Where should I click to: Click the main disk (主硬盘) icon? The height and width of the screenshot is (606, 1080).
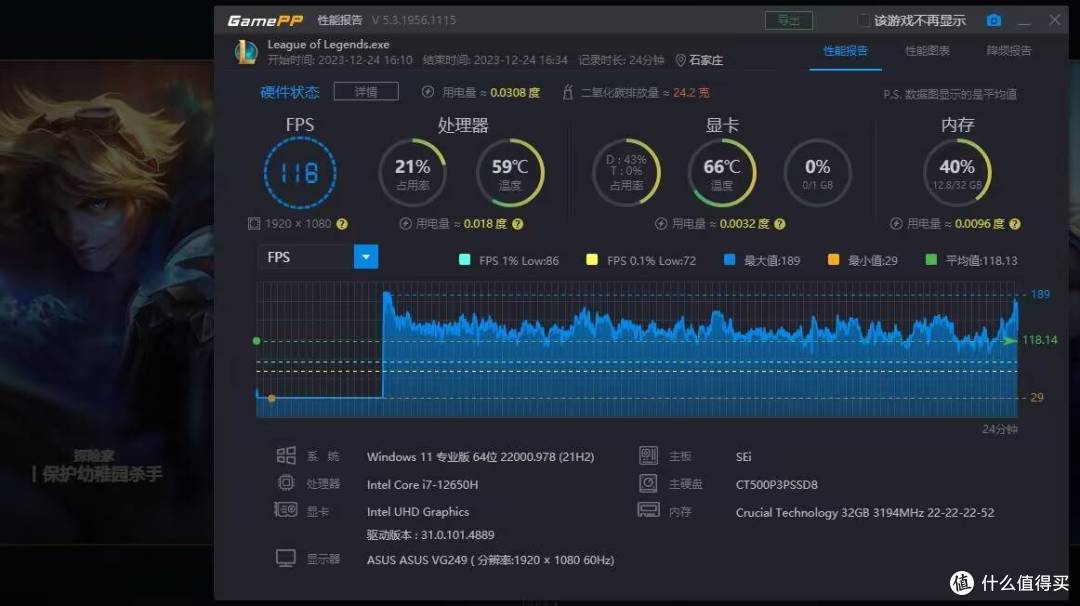pos(648,483)
